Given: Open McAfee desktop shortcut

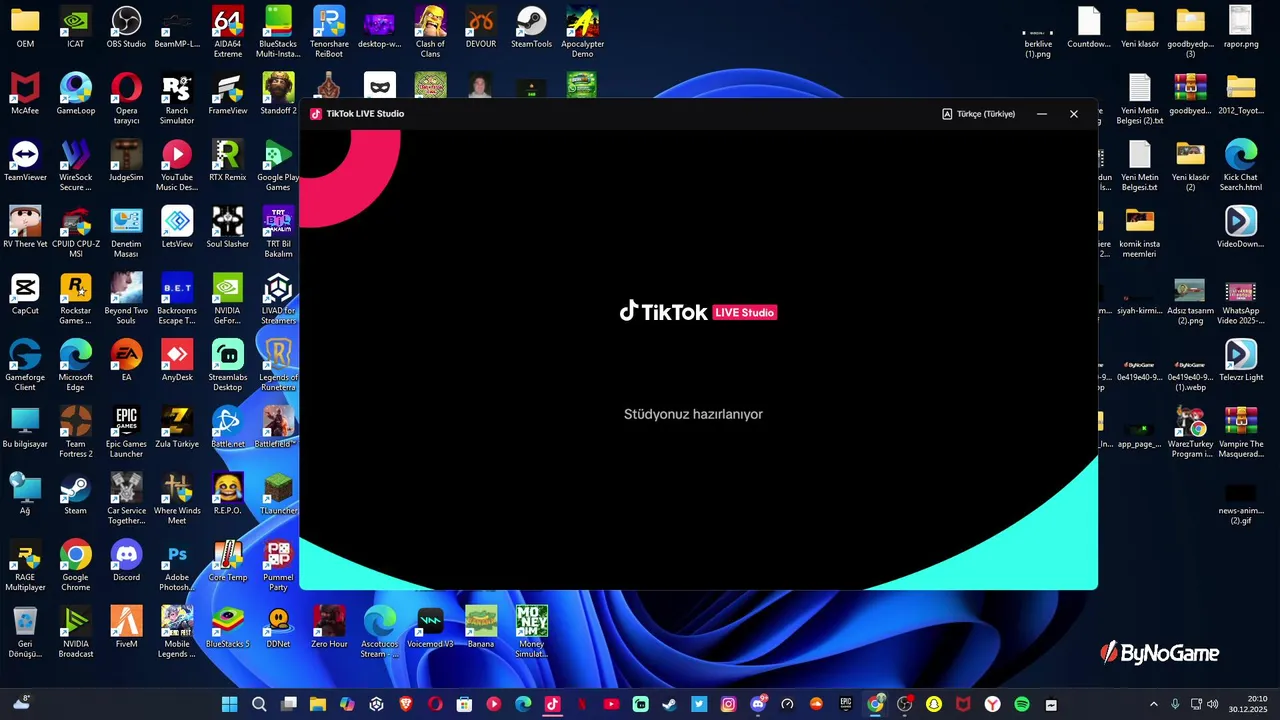Looking at the screenshot, I should click(x=25, y=94).
